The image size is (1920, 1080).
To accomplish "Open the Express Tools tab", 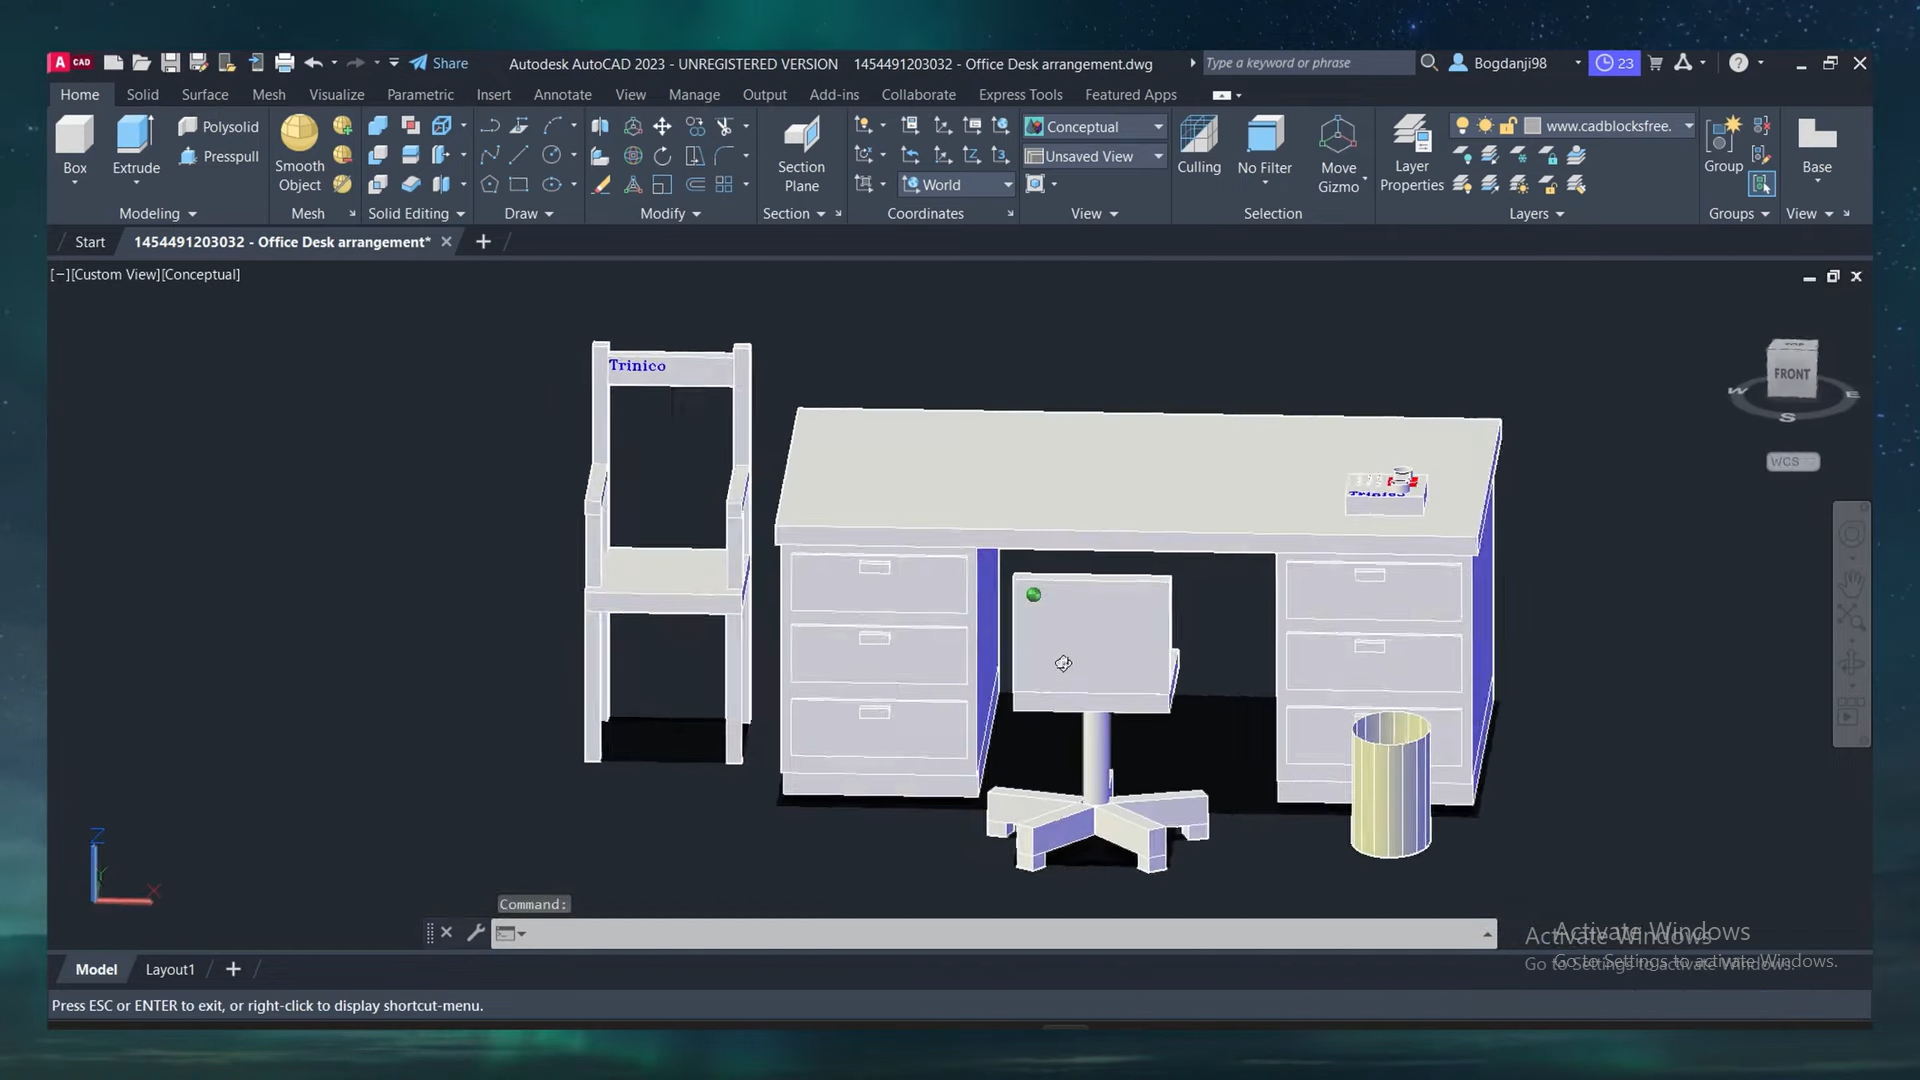I will click(x=1020, y=94).
